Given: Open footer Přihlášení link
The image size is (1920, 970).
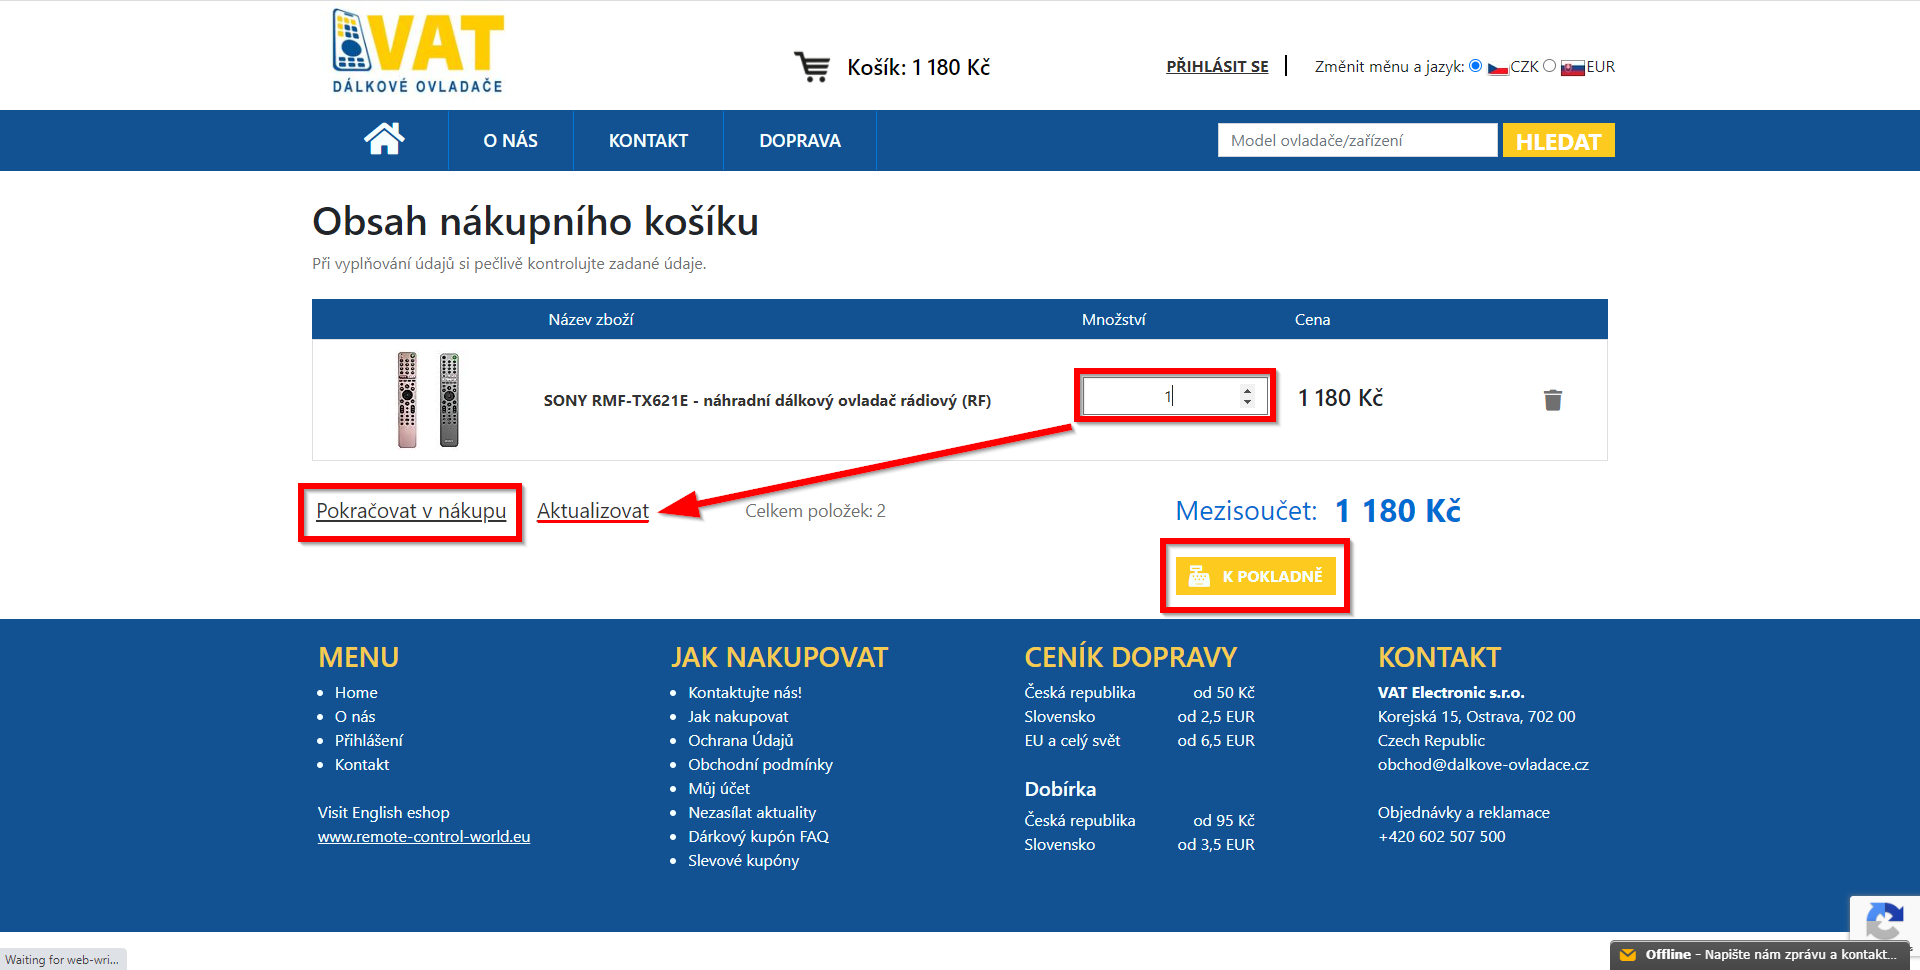Looking at the screenshot, I should coord(369,740).
